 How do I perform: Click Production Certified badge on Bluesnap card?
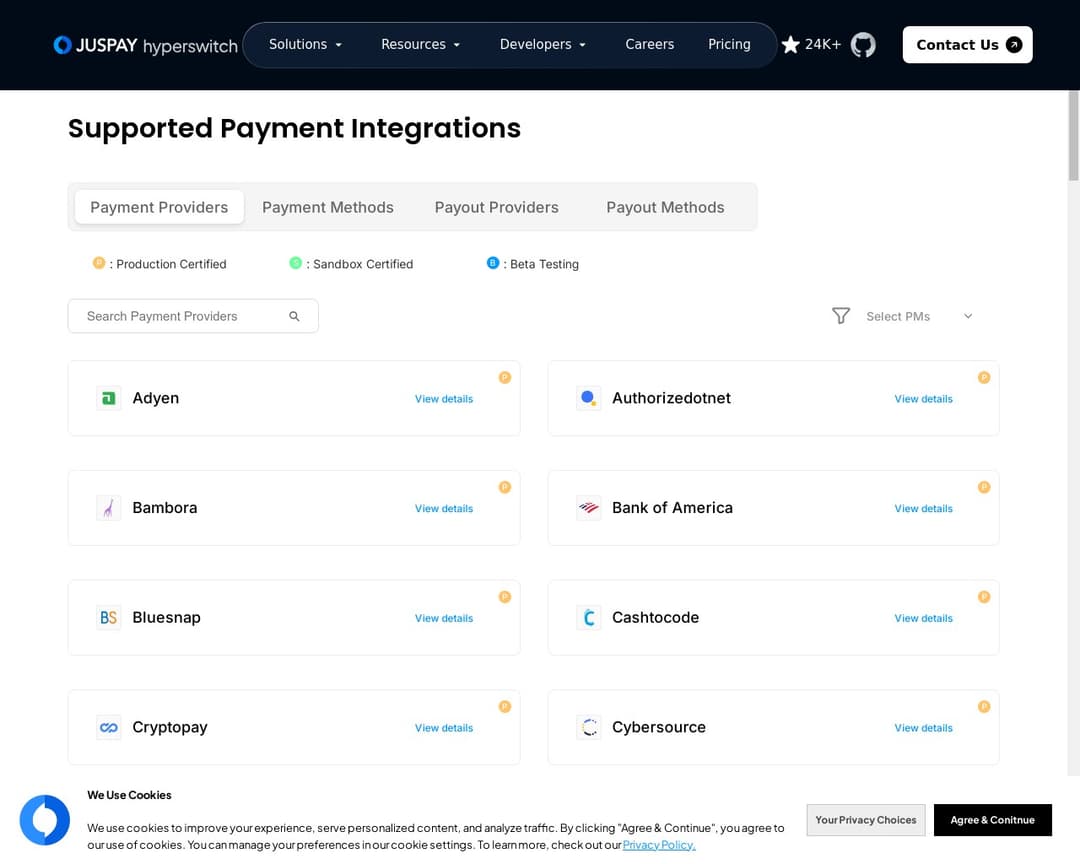pyautogui.click(x=505, y=597)
